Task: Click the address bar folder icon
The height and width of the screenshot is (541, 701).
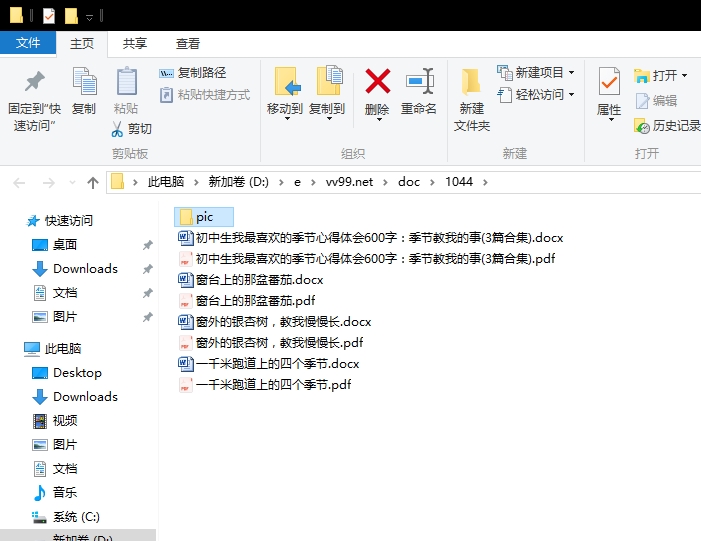Action: tap(118, 182)
